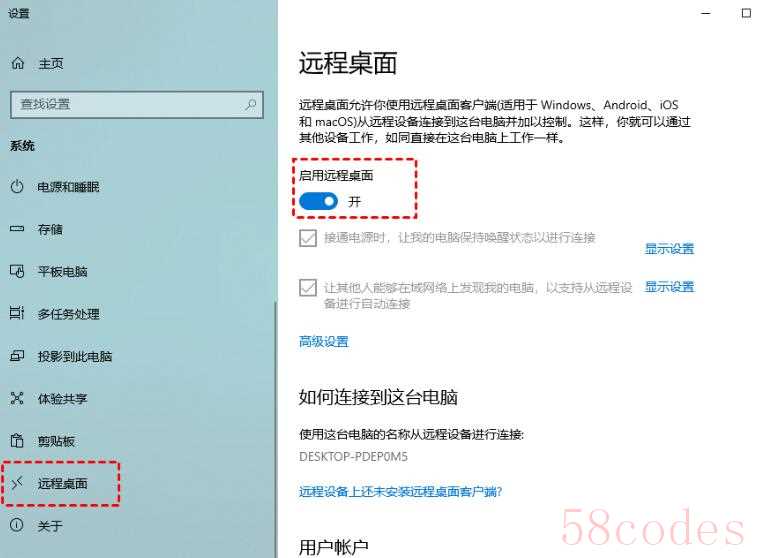760x558 pixels.
Task: Click the first 显示设置 link
Action: point(669,249)
